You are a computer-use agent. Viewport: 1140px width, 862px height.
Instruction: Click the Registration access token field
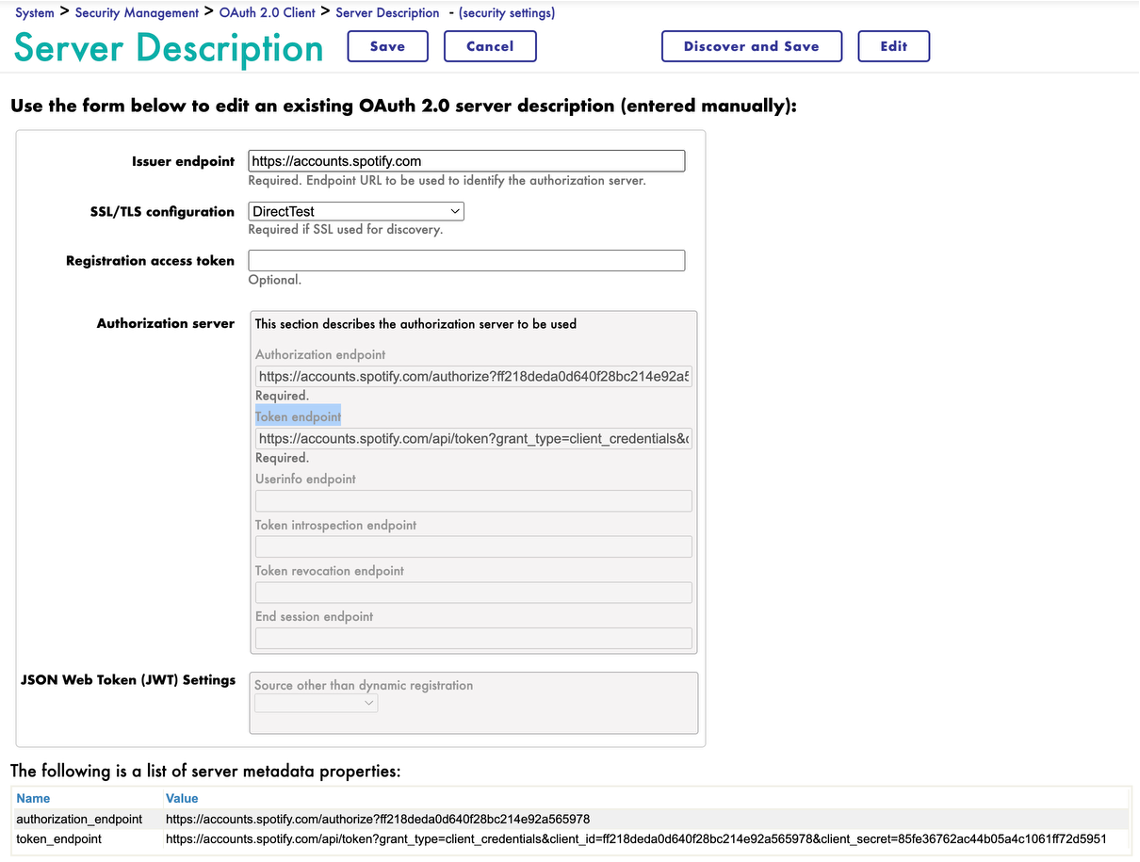[466, 261]
